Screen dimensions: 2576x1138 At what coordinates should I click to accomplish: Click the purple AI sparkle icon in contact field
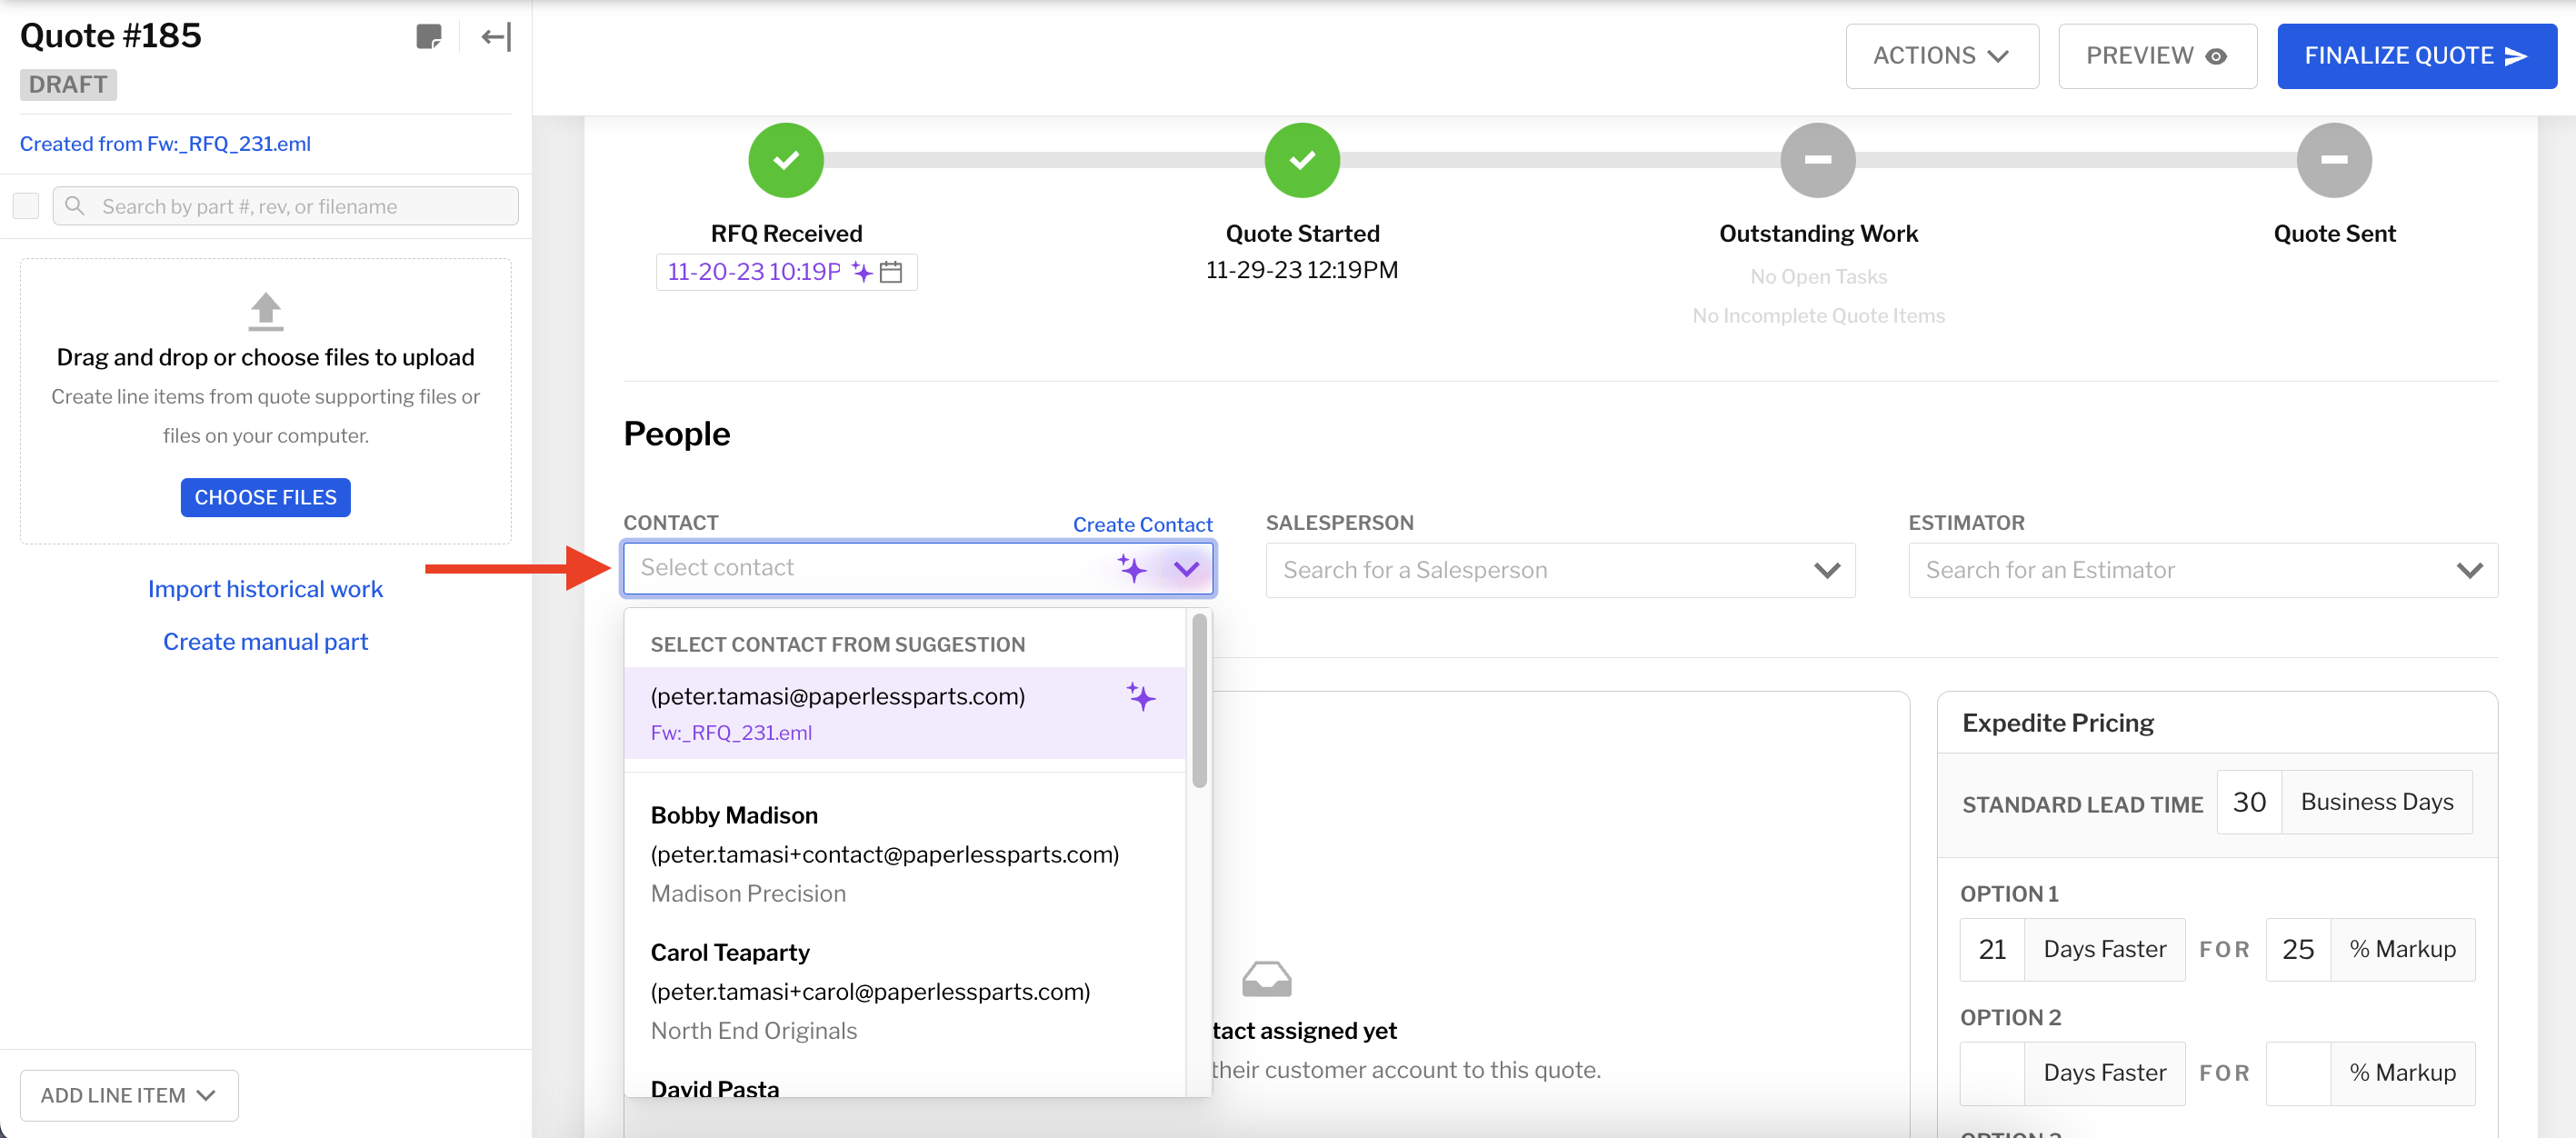pos(1131,568)
